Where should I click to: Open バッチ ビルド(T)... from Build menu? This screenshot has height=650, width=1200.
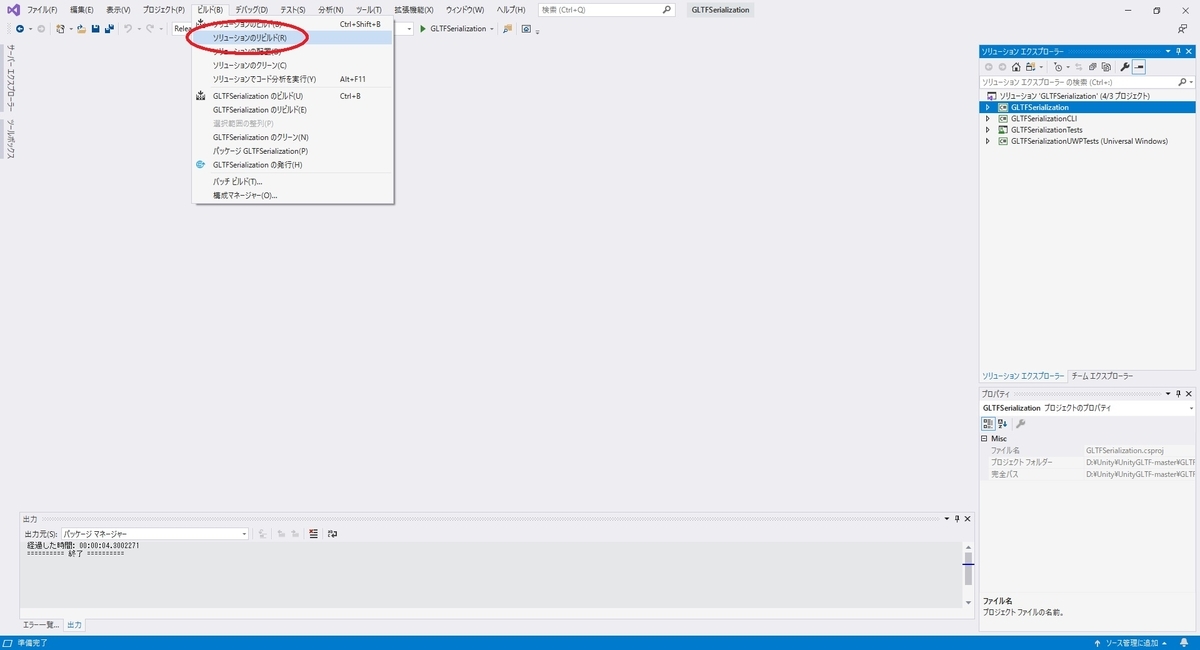[293, 181]
